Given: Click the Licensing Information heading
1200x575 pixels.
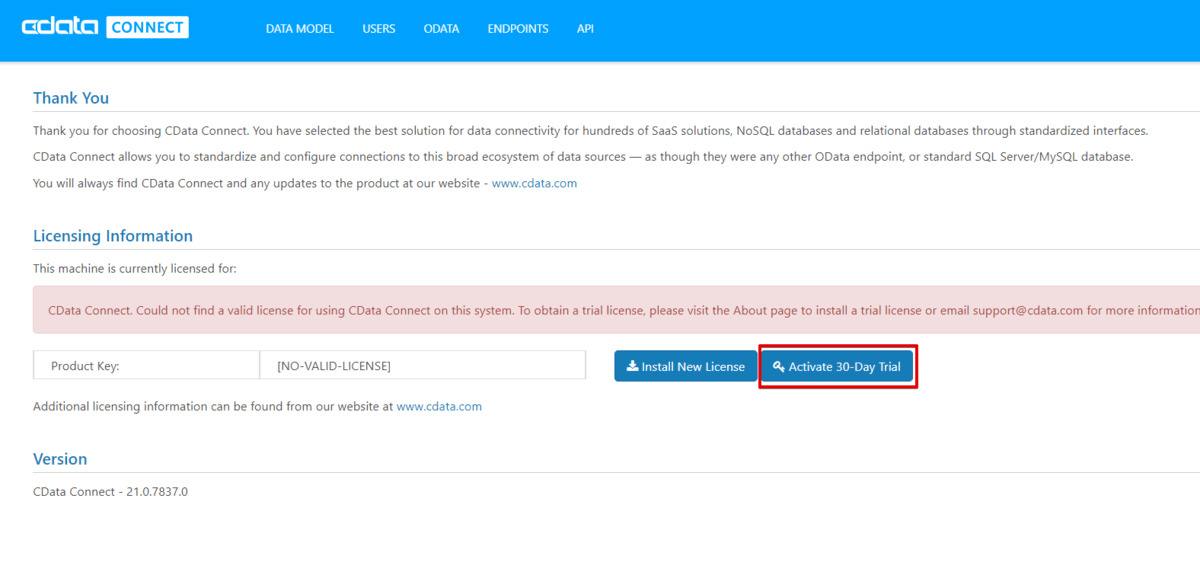Looking at the screenshot, I should (113, 236).
